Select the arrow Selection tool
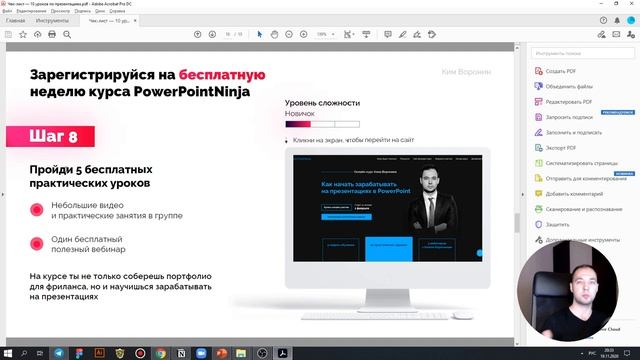Image resolution: width=640 pixels, height=360 pixels. (260, 35)
